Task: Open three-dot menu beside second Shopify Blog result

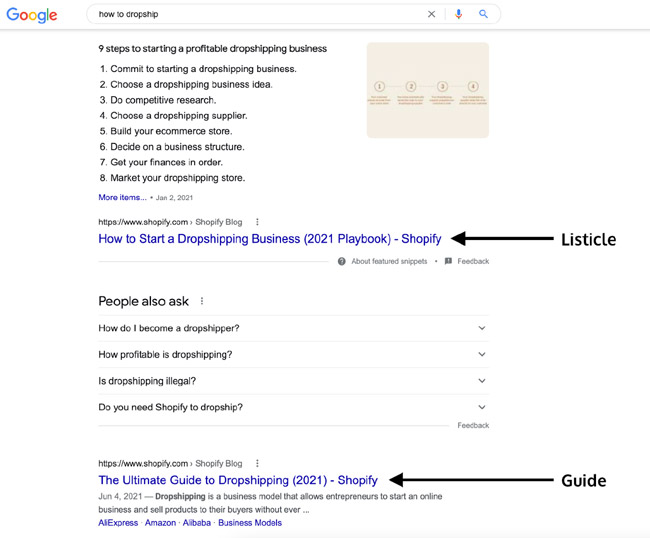Action: tap(257, 463)
